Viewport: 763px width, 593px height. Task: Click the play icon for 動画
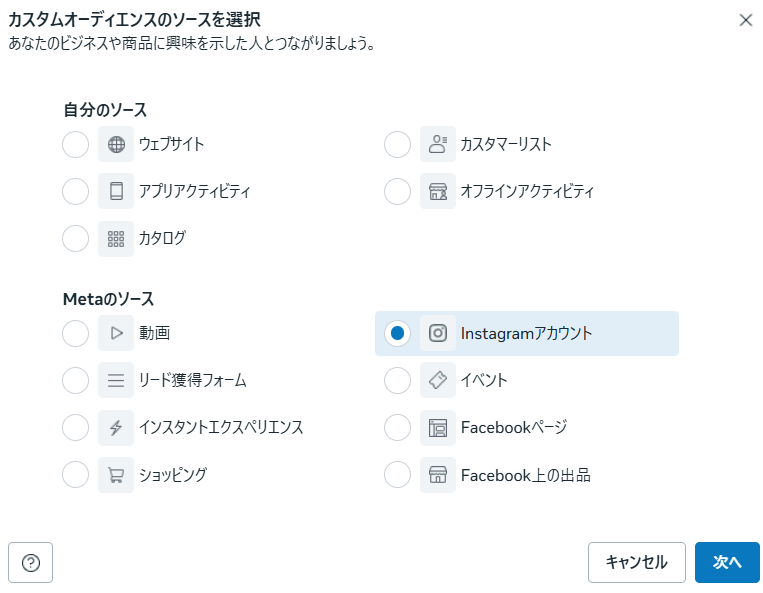pyautogui.click(x=116, y=333)
